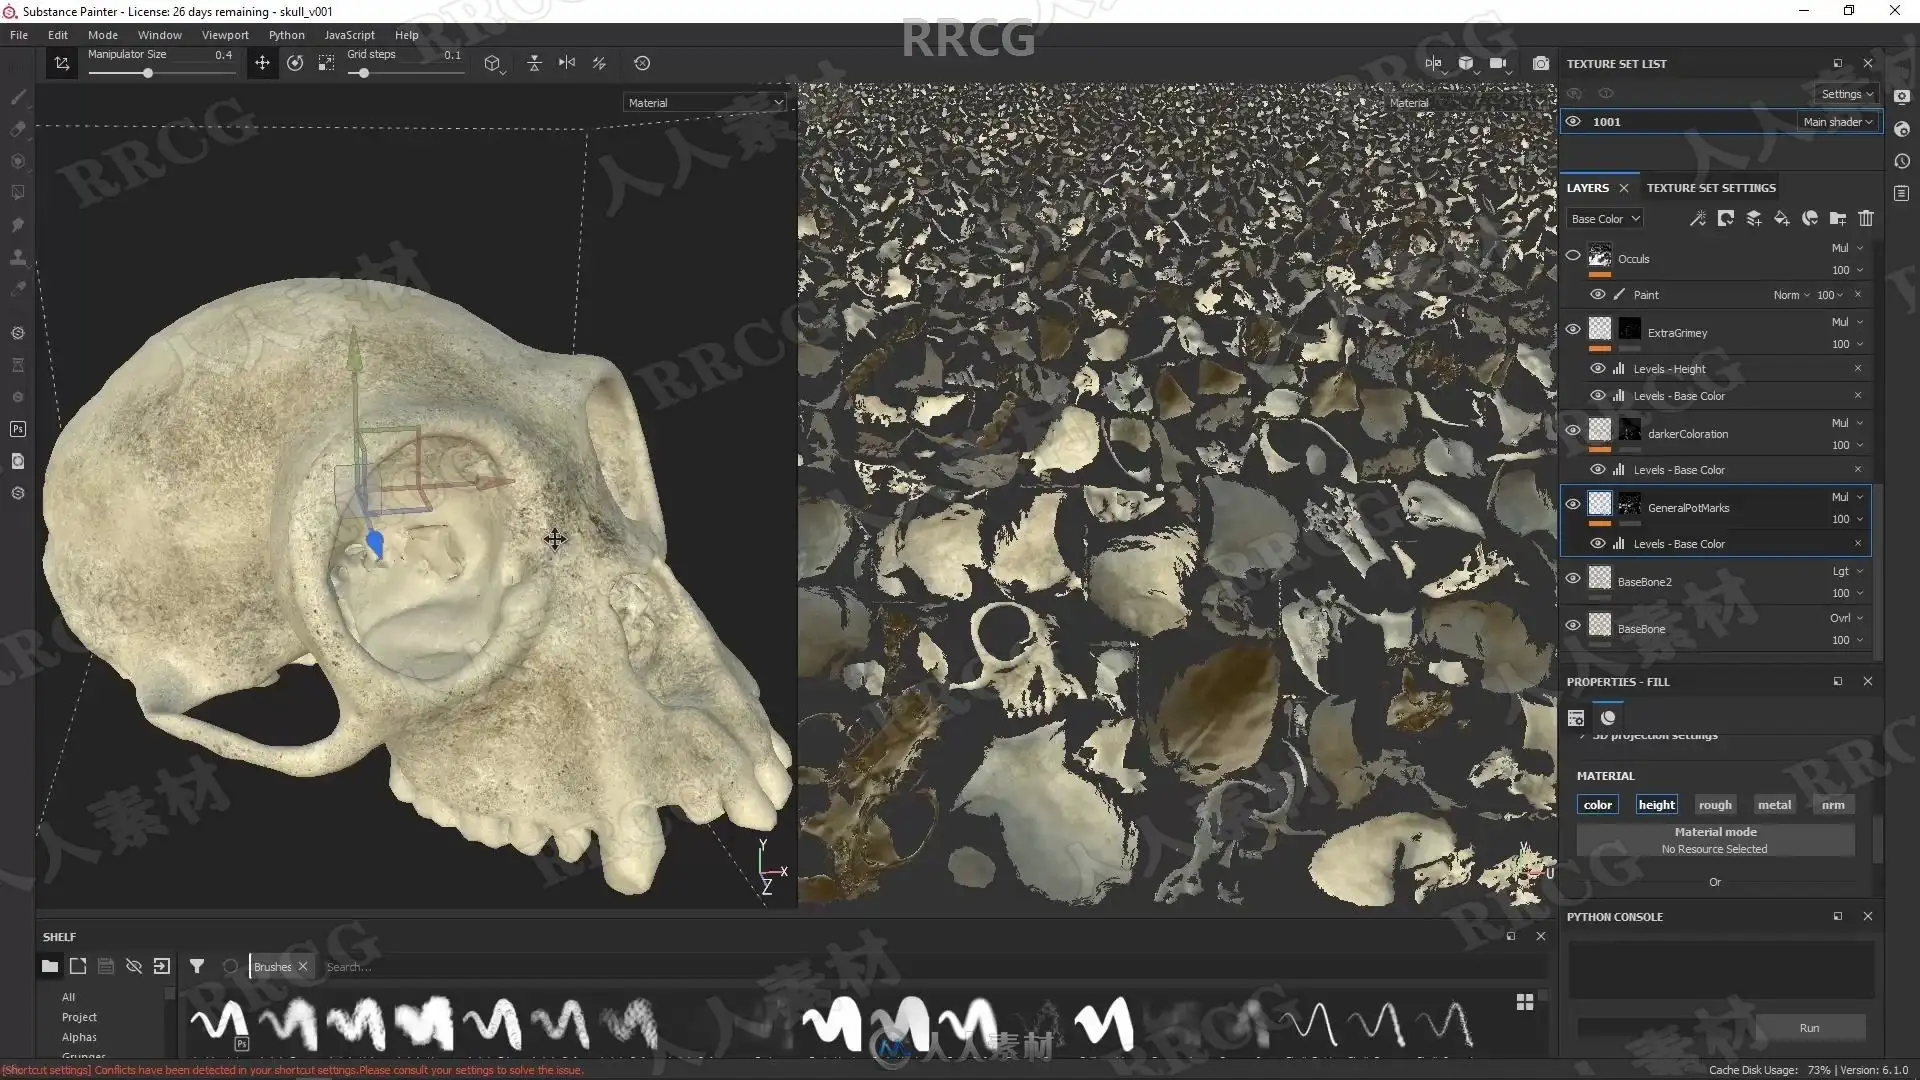1920x1080 pixels.
Task: Open the Base Color channel dropdown
Action: click(1605, 219)
